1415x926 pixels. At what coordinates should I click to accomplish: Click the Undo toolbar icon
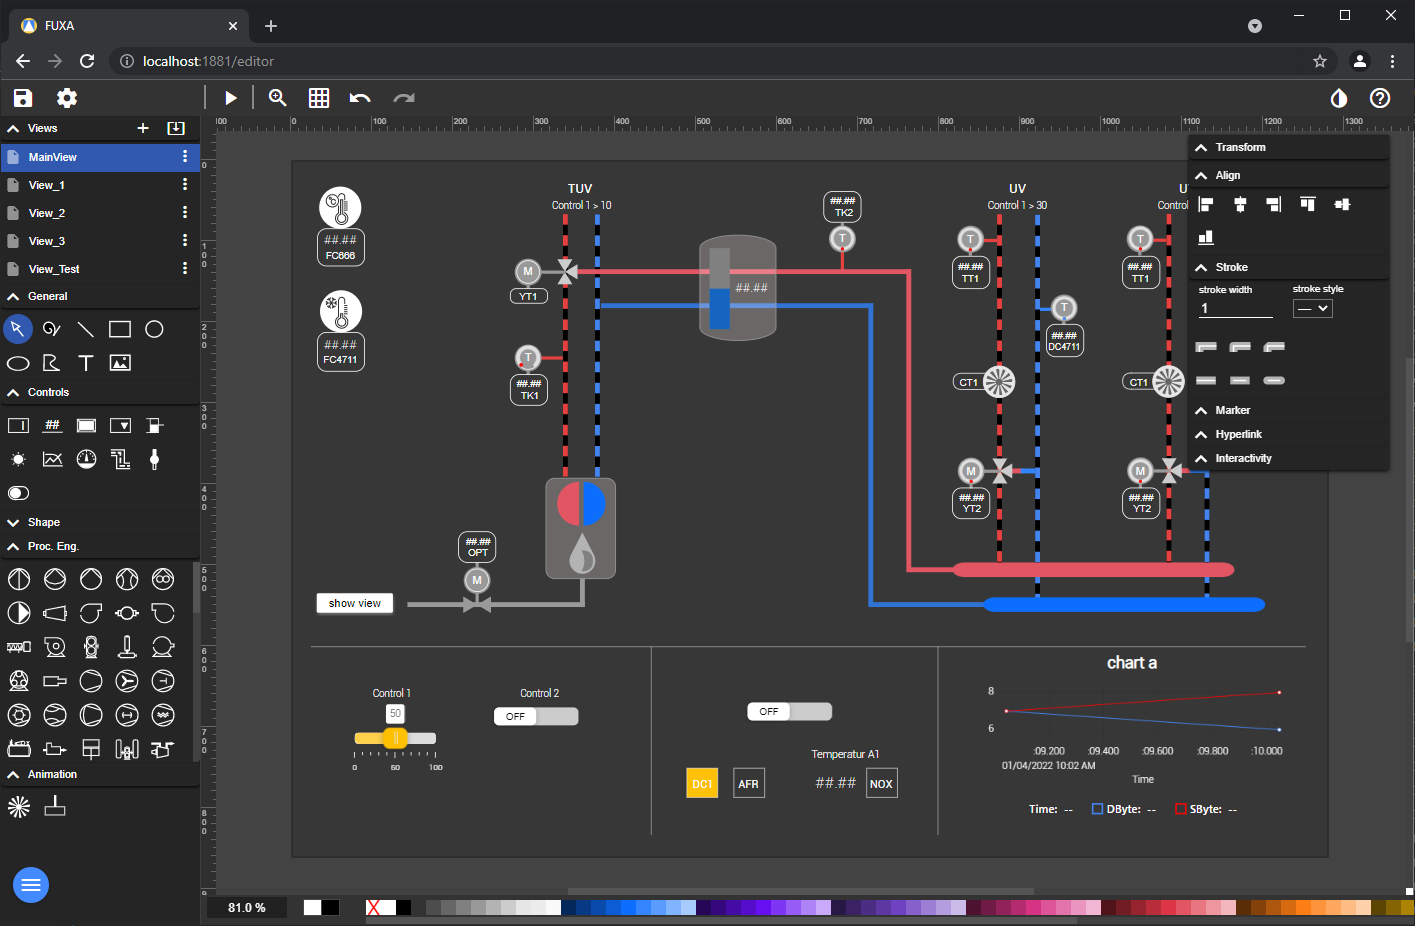[360, 98]
